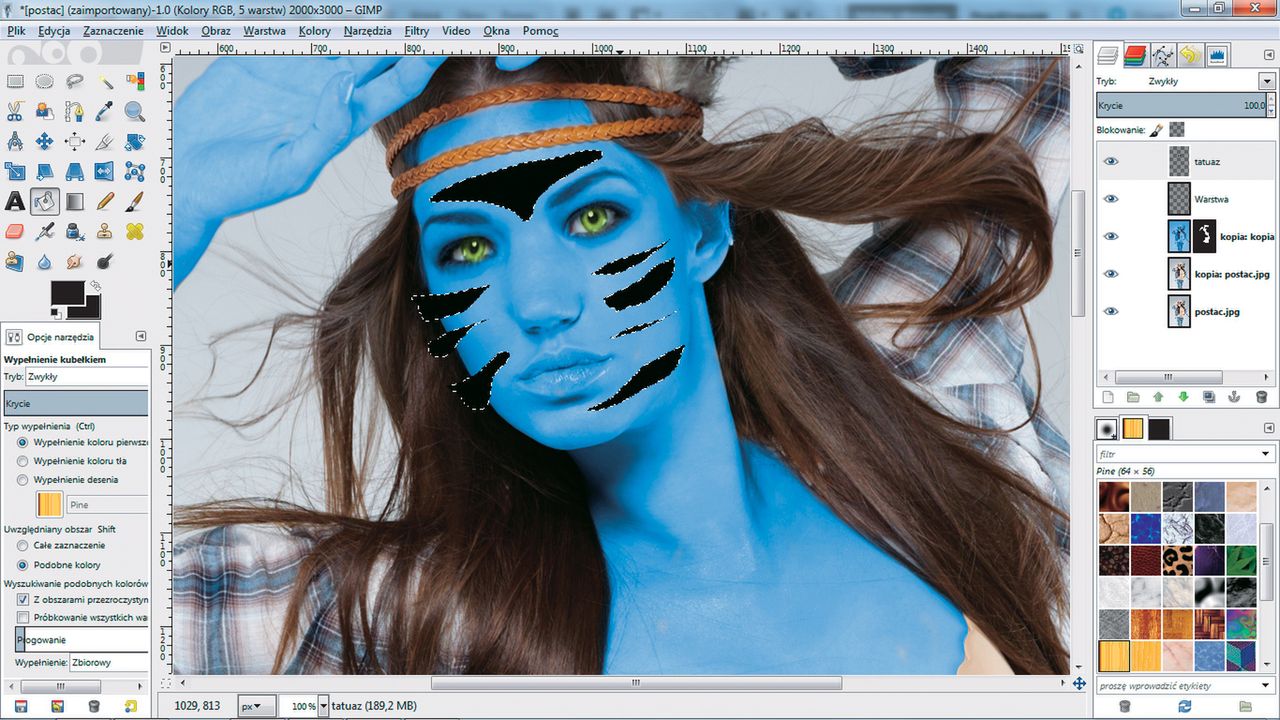Open the layer Tryb mode dropdown
Image resolution: width=1280 pixels, height=720 pixels.
(x=1266, y=82)
